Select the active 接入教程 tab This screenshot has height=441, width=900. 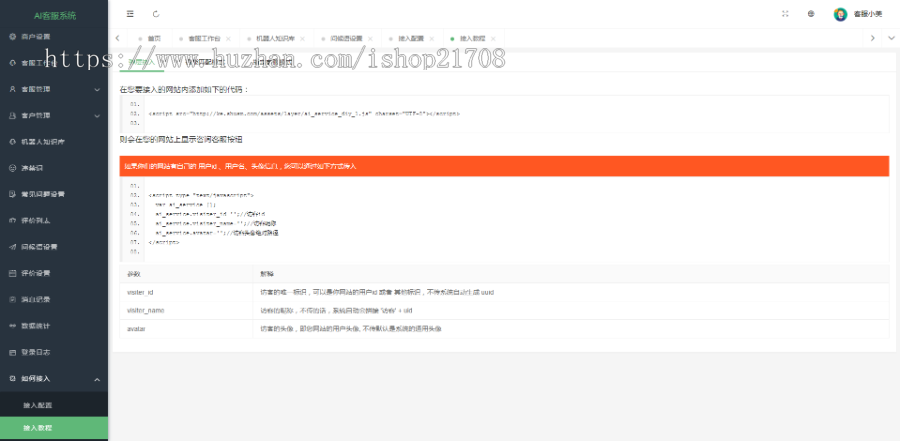[x=473, y=38]
